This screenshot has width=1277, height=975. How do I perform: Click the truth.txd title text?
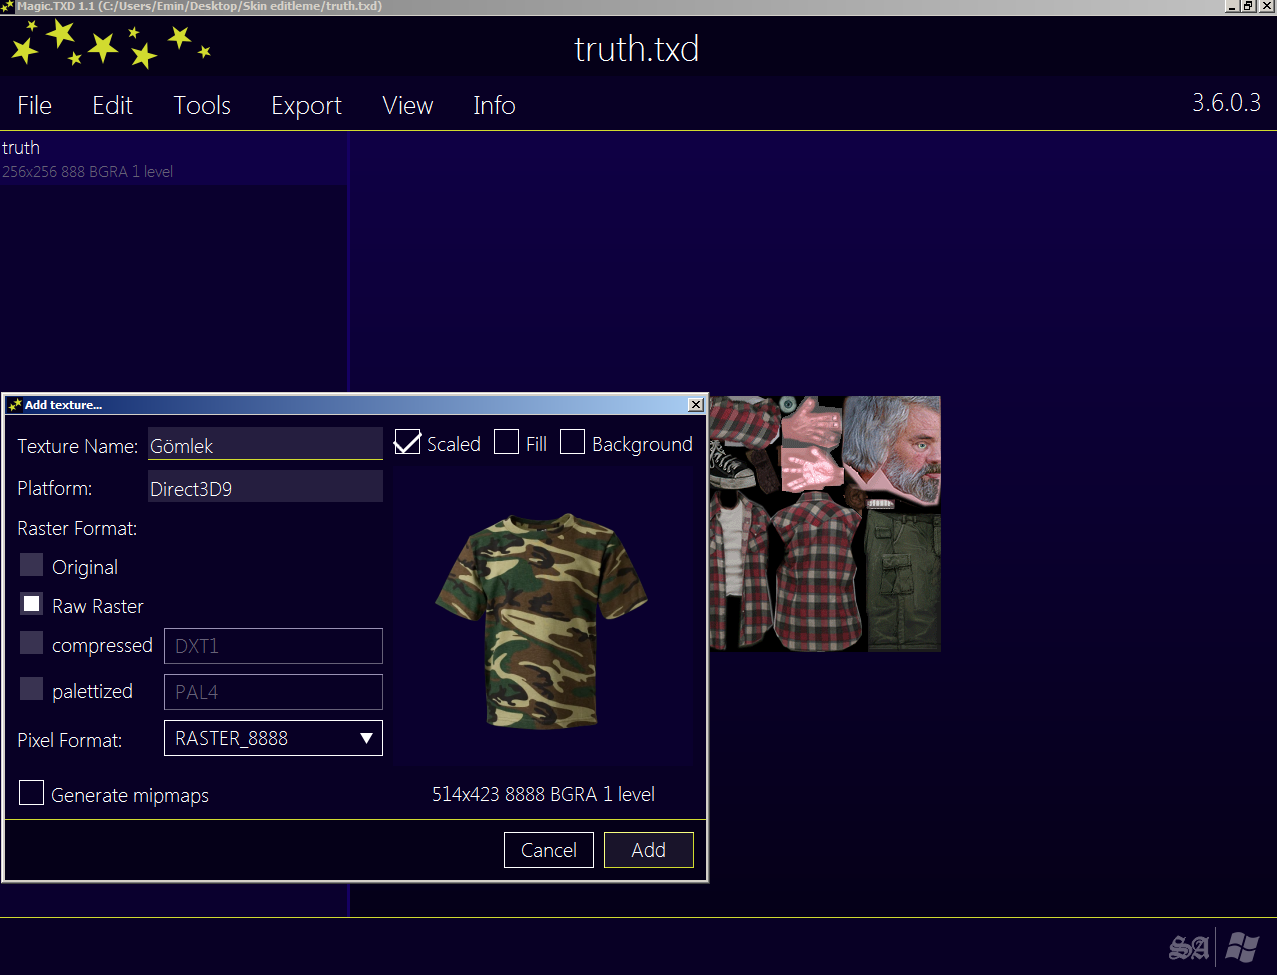tap(637, 48)
